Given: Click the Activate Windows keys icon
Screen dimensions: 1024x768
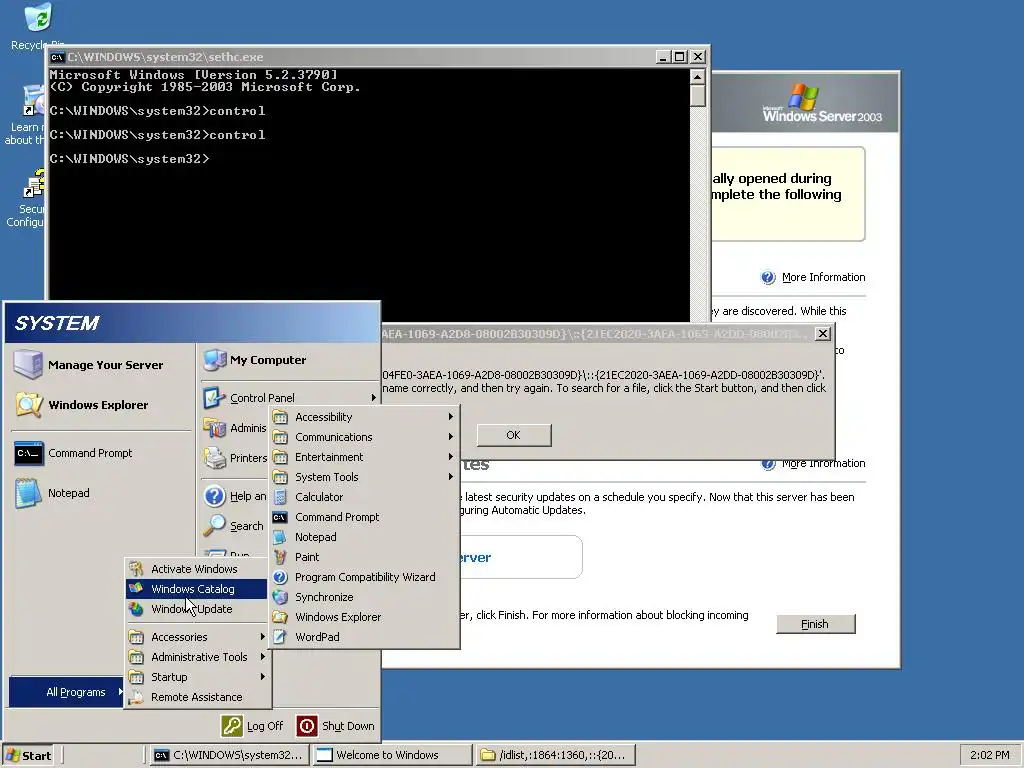Looking at the screenshot, I should [x=136, y=569].
